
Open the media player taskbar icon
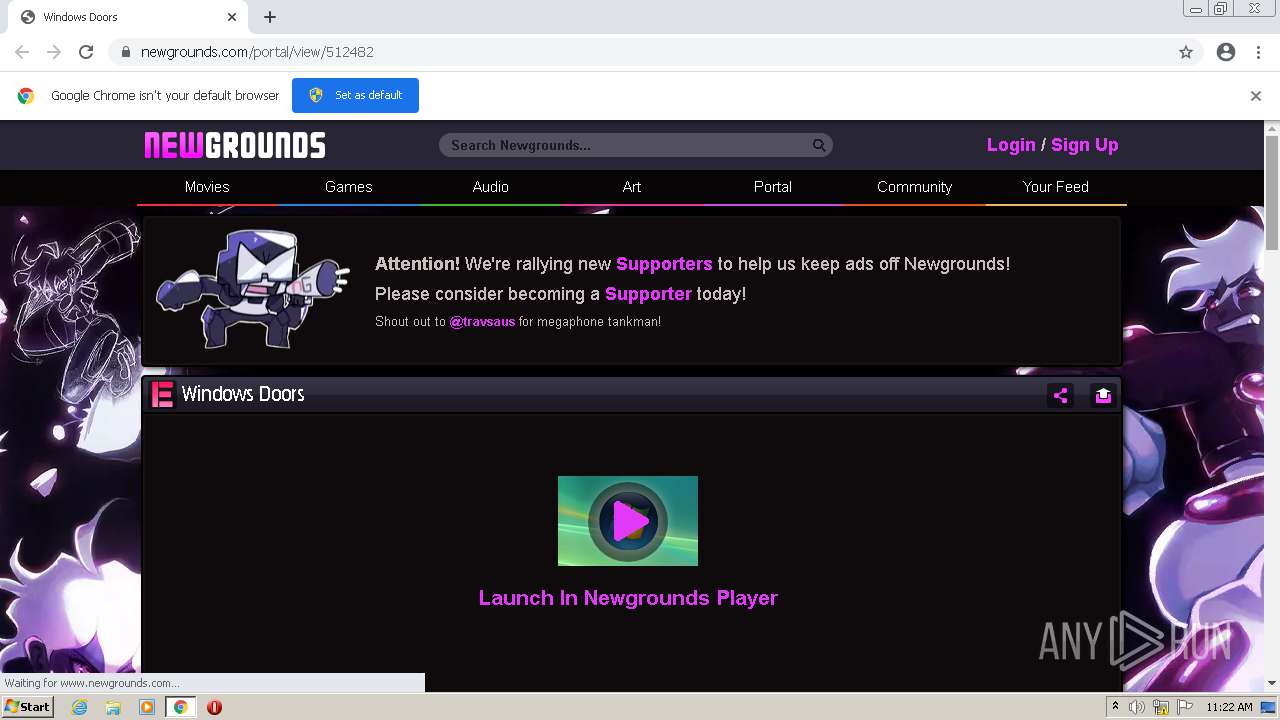[x=147, y=707]
